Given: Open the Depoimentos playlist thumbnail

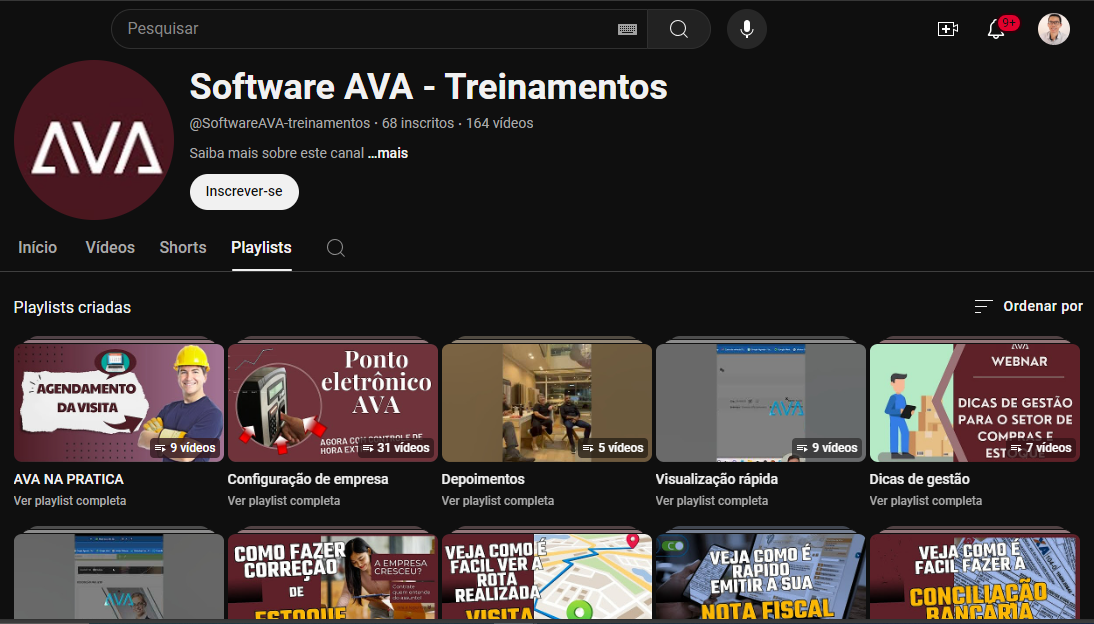Looking at the screenshot, I should 546,402.
